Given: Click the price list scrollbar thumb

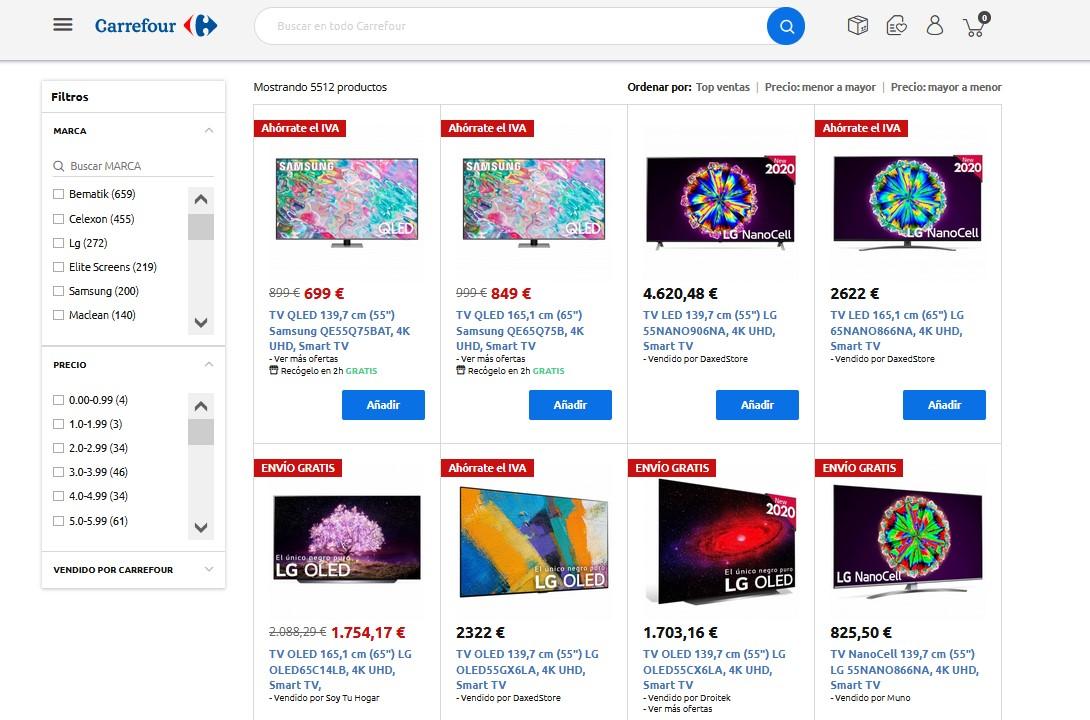Looking at the screenshot, I should (201, 432).
